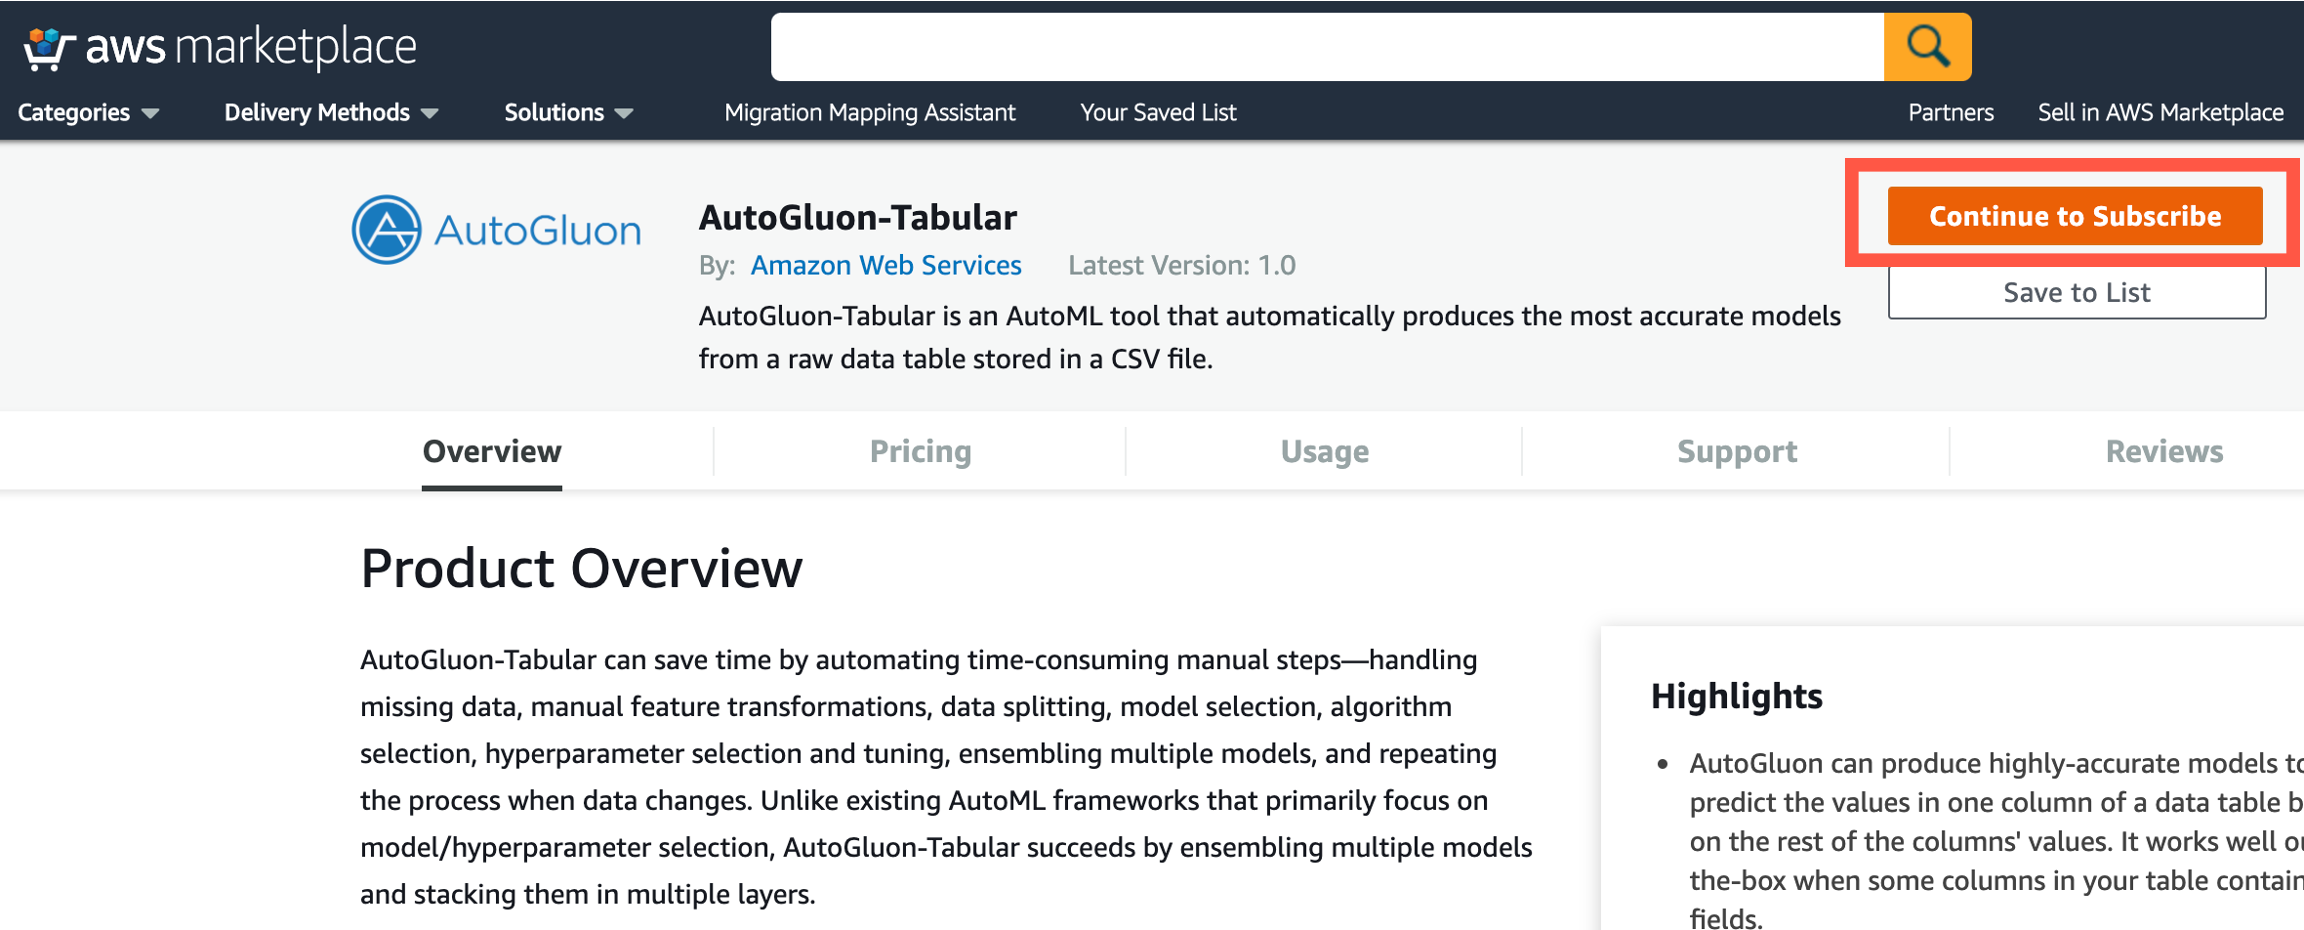The width and height of the screenshot is (2304, 930).
Task: Click Sell in AWS Marketplace
Action: [x=2160, y=112]
